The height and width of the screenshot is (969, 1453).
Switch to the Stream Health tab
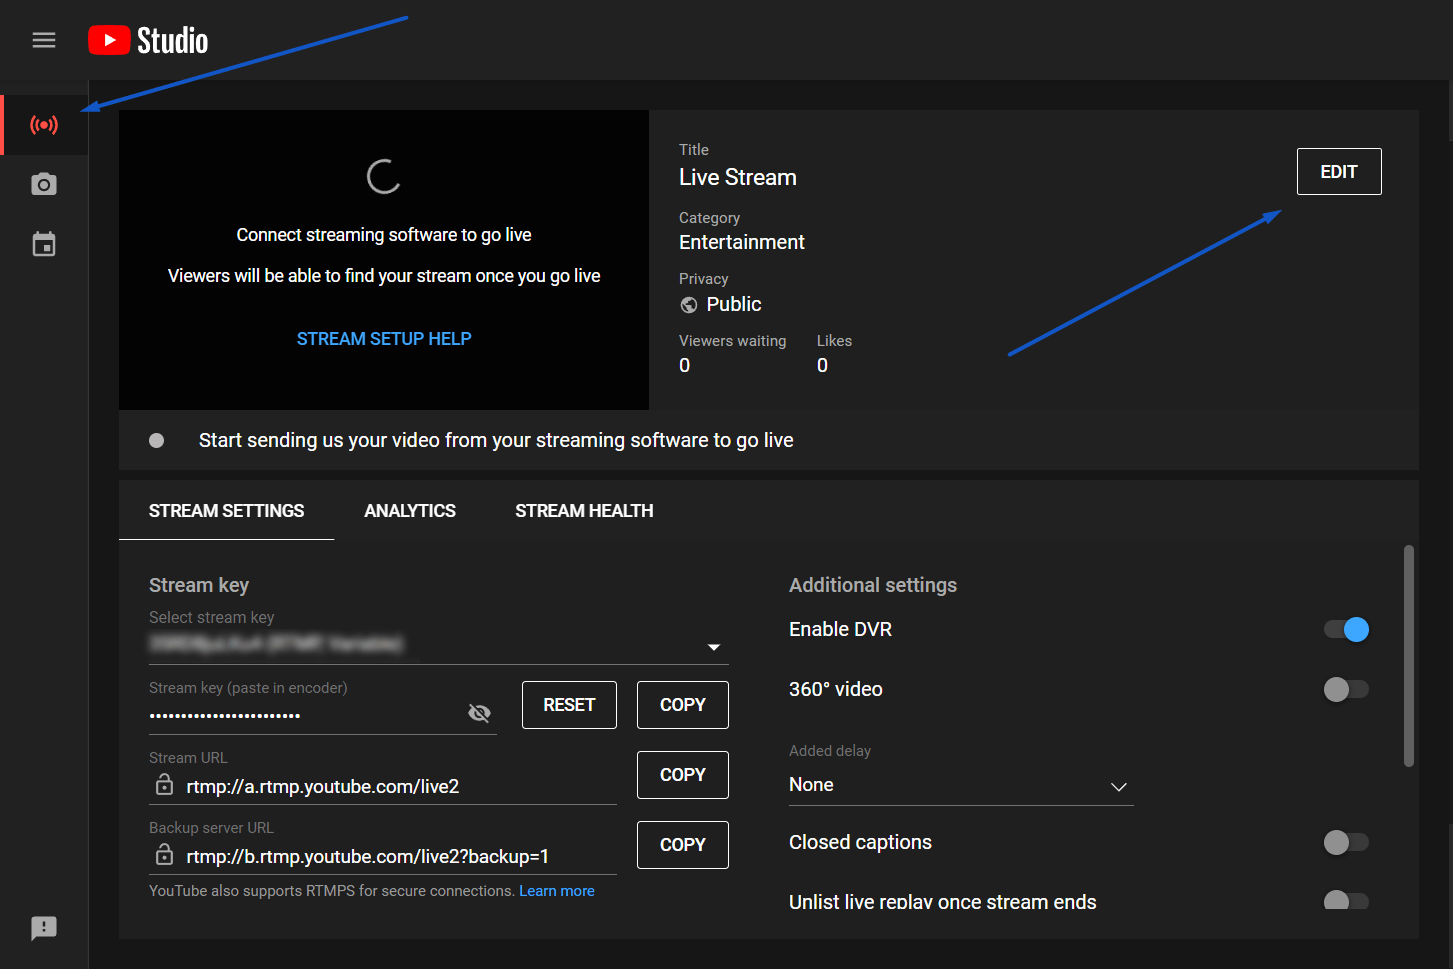(584, 510)
